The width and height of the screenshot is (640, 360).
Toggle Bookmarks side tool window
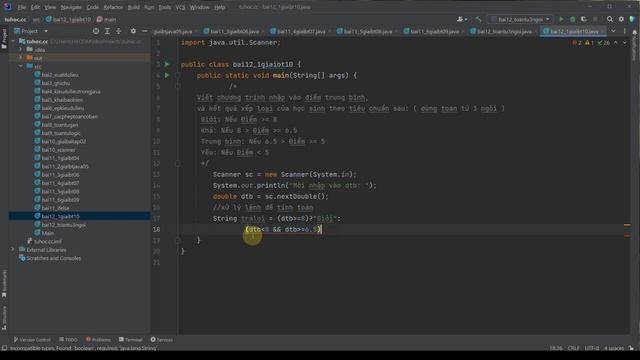pos(4,283)
